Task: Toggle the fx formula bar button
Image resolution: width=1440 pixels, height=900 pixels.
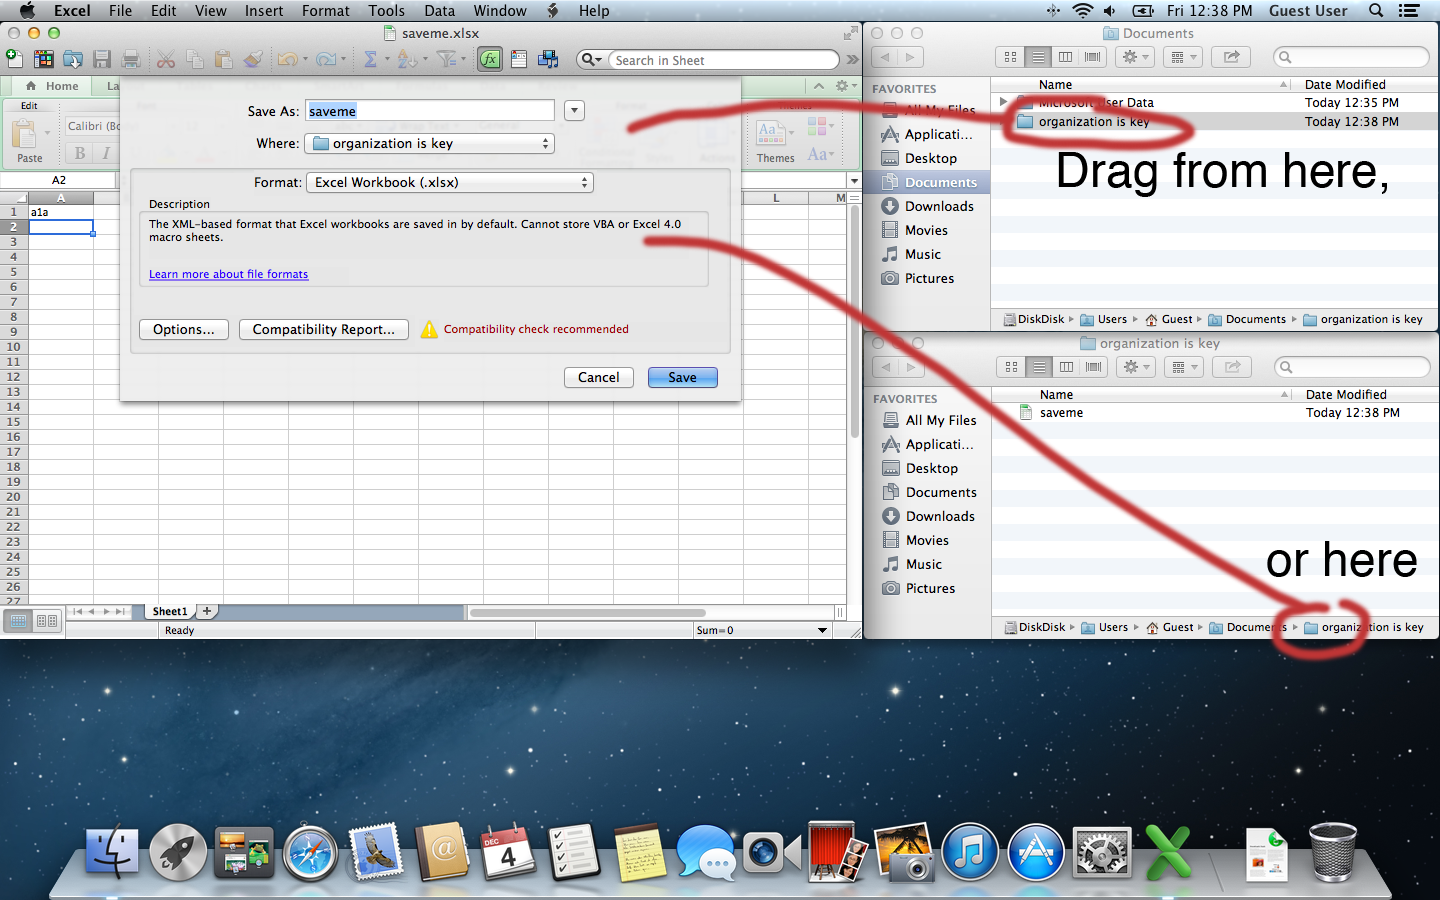Action: [490, 60]
